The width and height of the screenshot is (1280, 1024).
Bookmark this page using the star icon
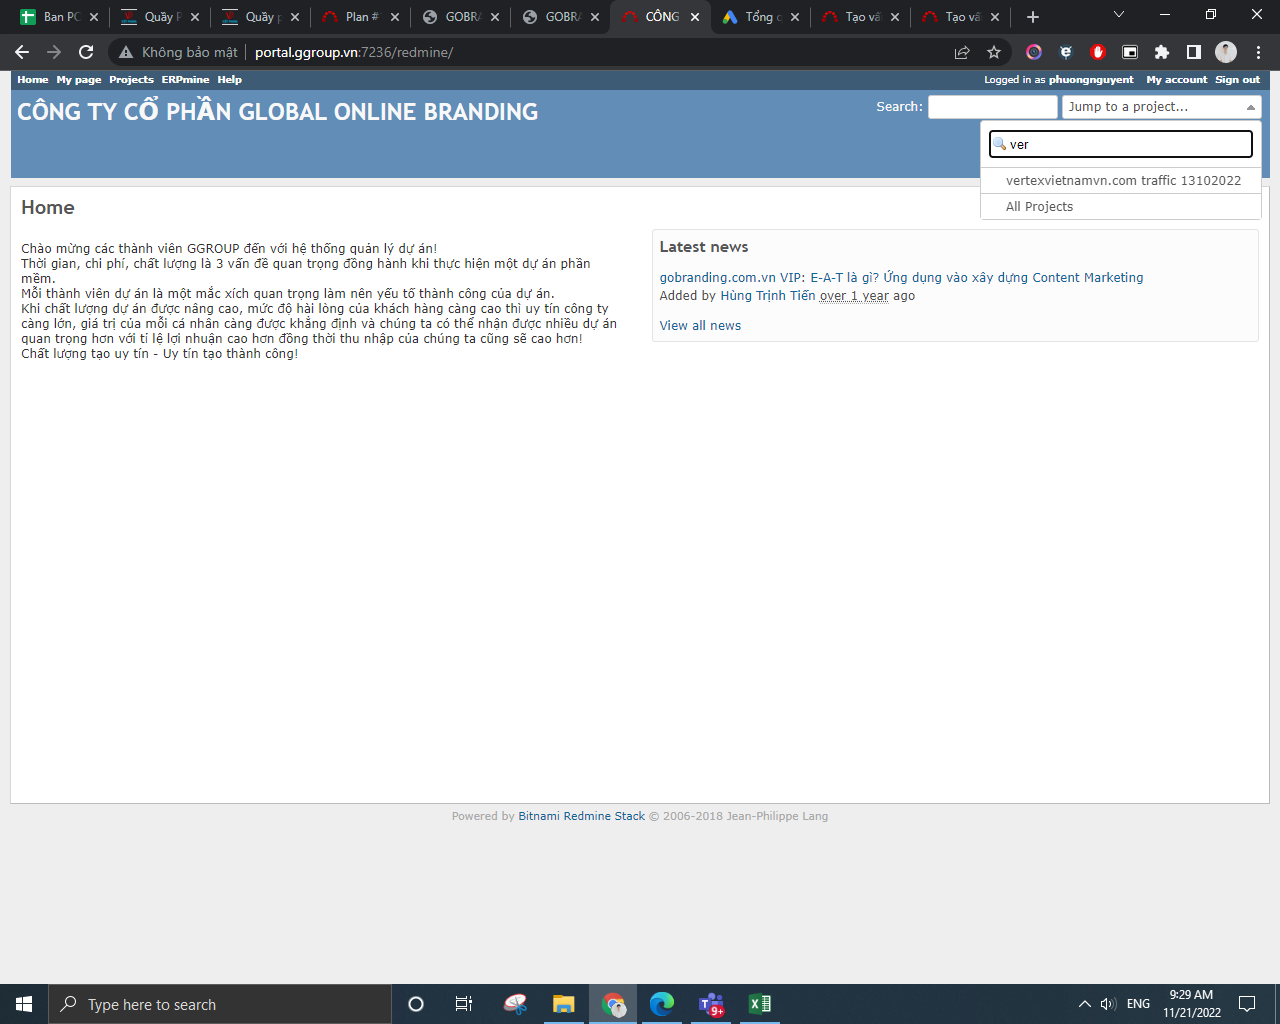click(993, 52)
